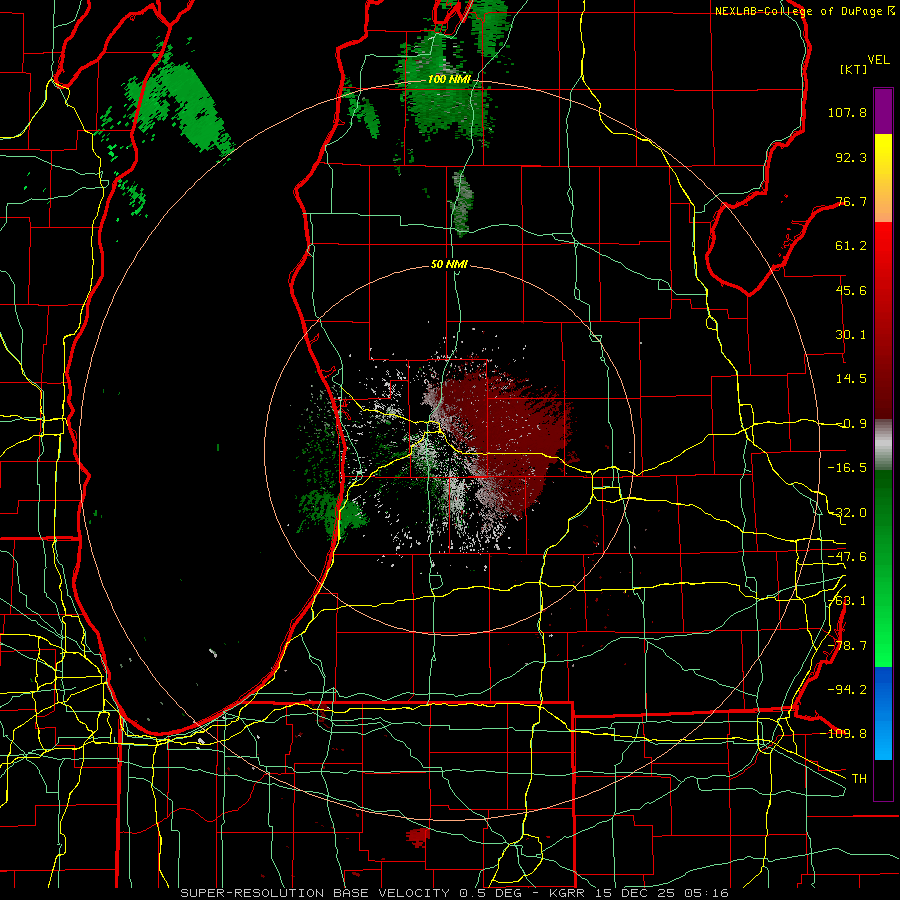This screenshot has width=900, height=900.
Task: Click the 100 NMI range ring label
Action: (x=449, y=79)
